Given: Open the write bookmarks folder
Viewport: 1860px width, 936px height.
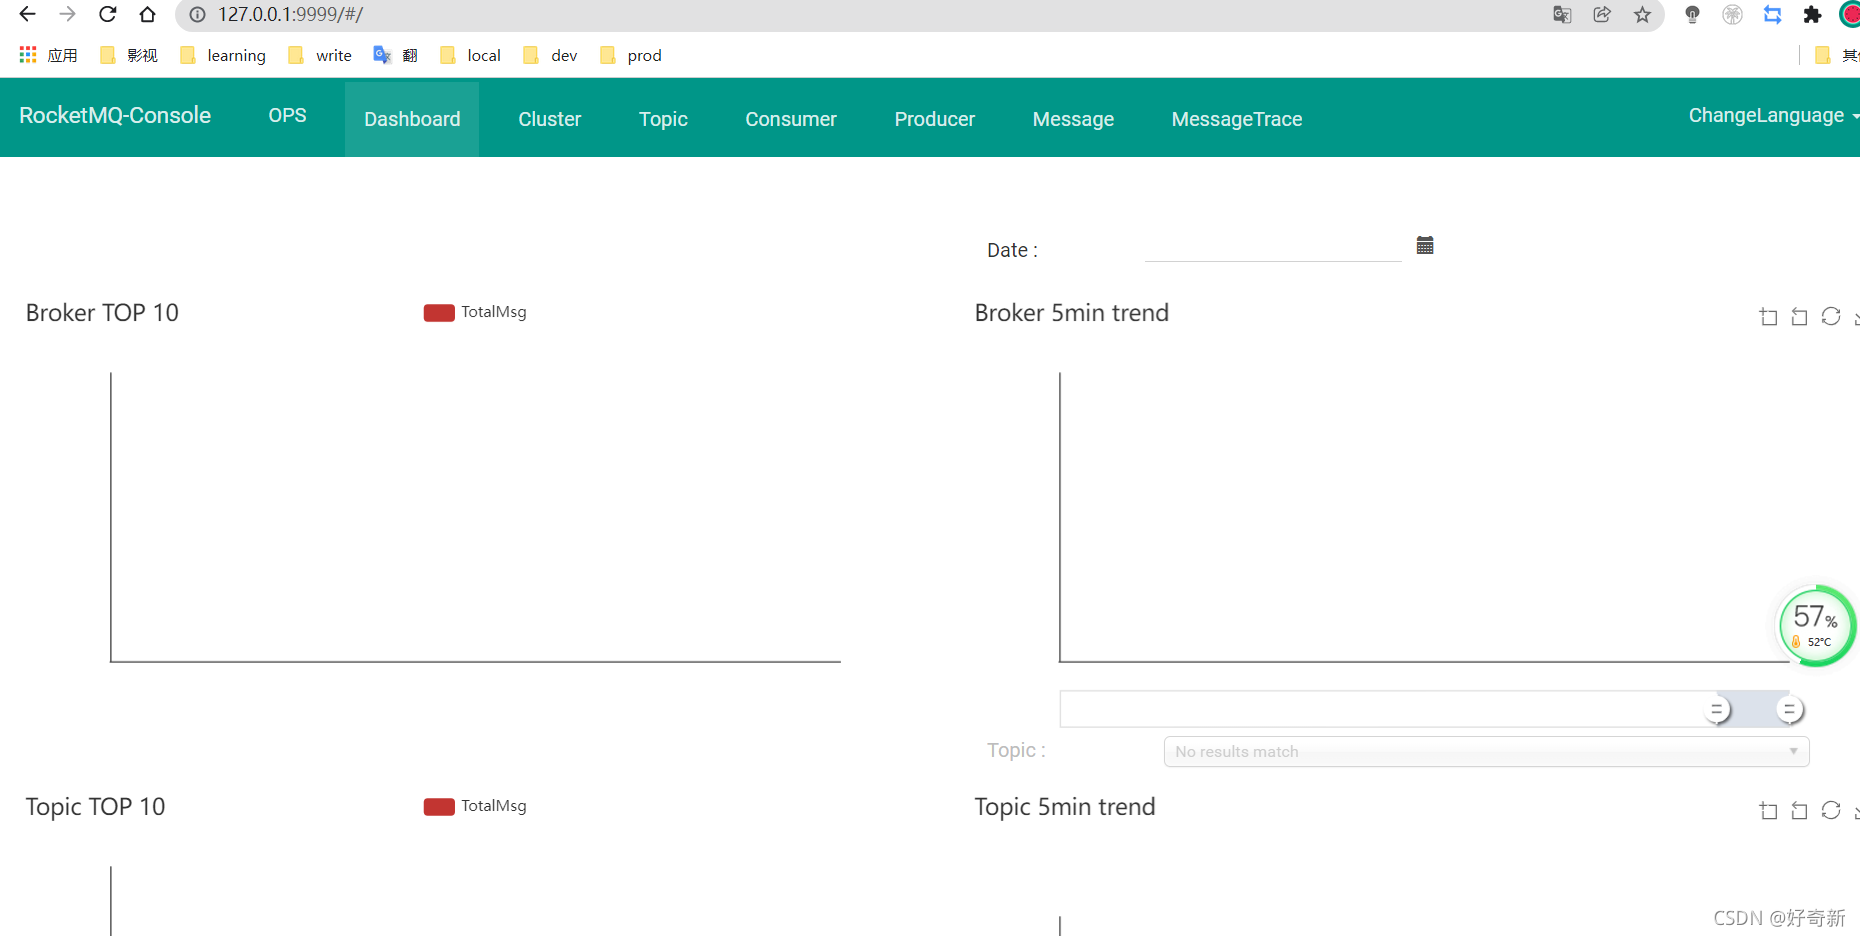Looking at the screenshot, I should pos(320,55).
